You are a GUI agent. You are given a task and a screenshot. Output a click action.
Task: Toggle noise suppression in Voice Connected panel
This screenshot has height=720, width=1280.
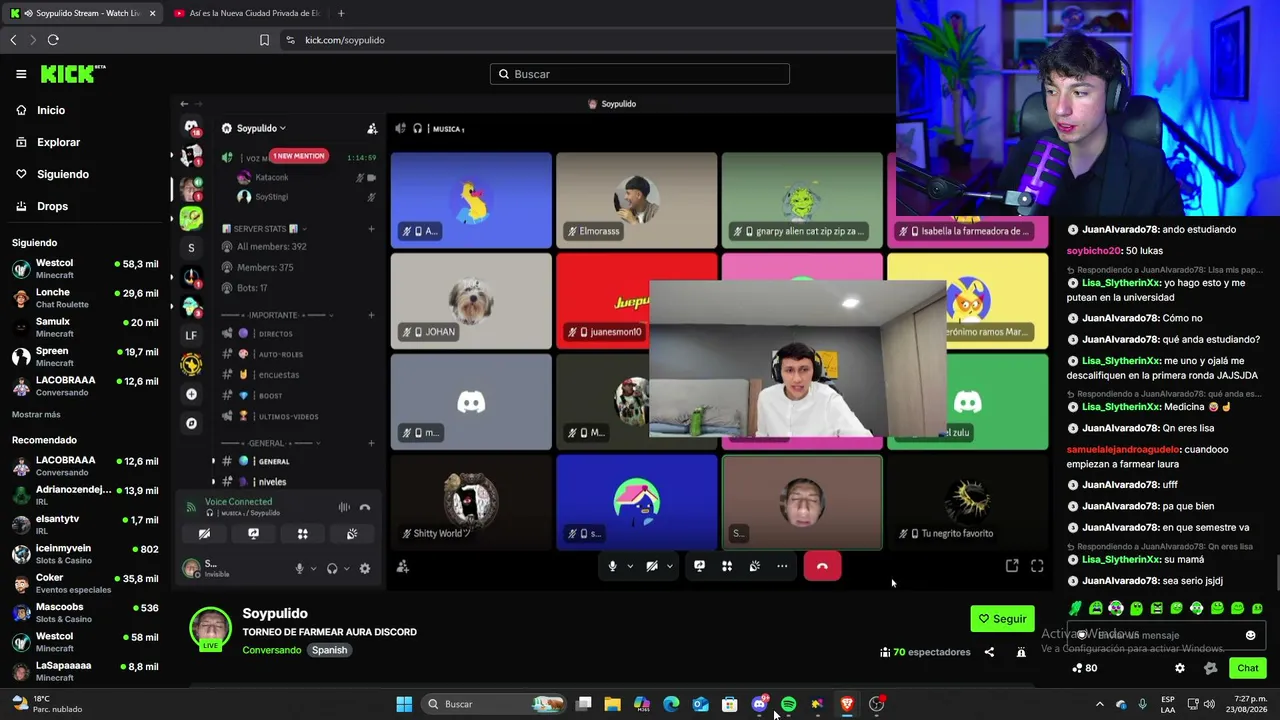click(x=344, y=508)
